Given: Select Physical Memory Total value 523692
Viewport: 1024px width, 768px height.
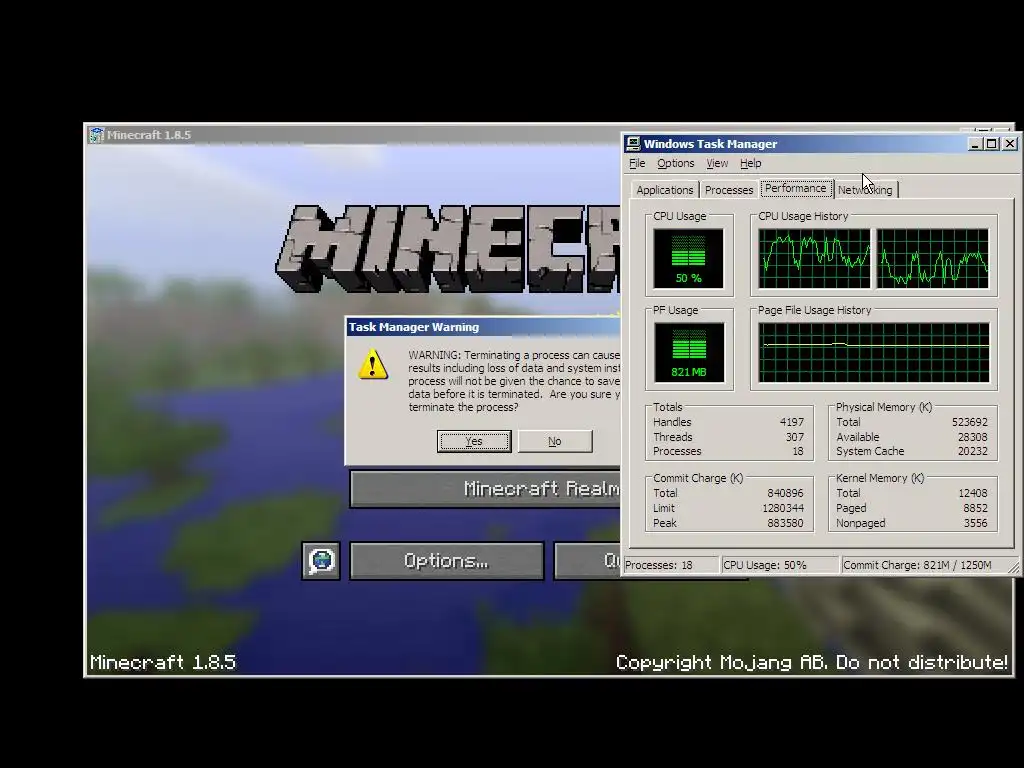Looking at the screenshot, I should coord(970,423).
